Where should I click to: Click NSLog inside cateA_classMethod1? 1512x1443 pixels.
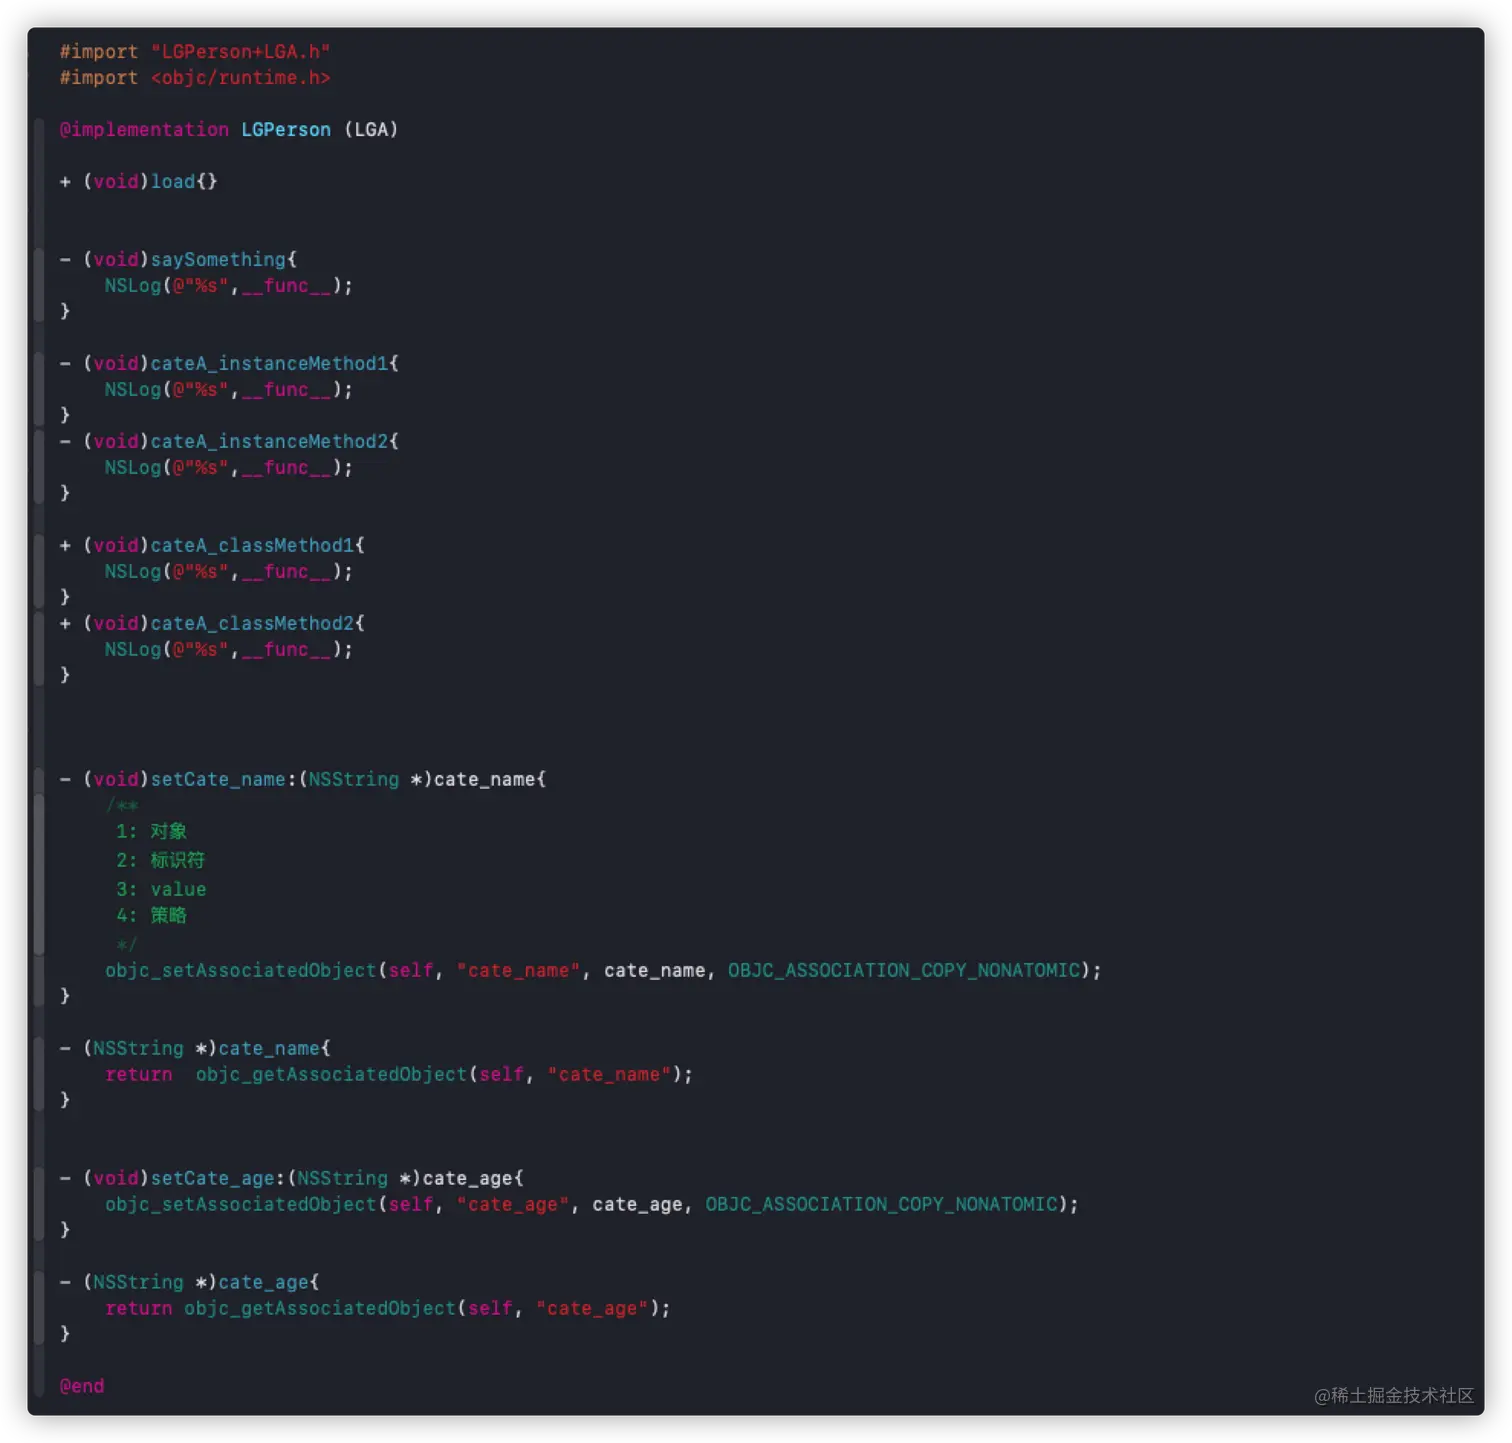(x=133, y=572)
